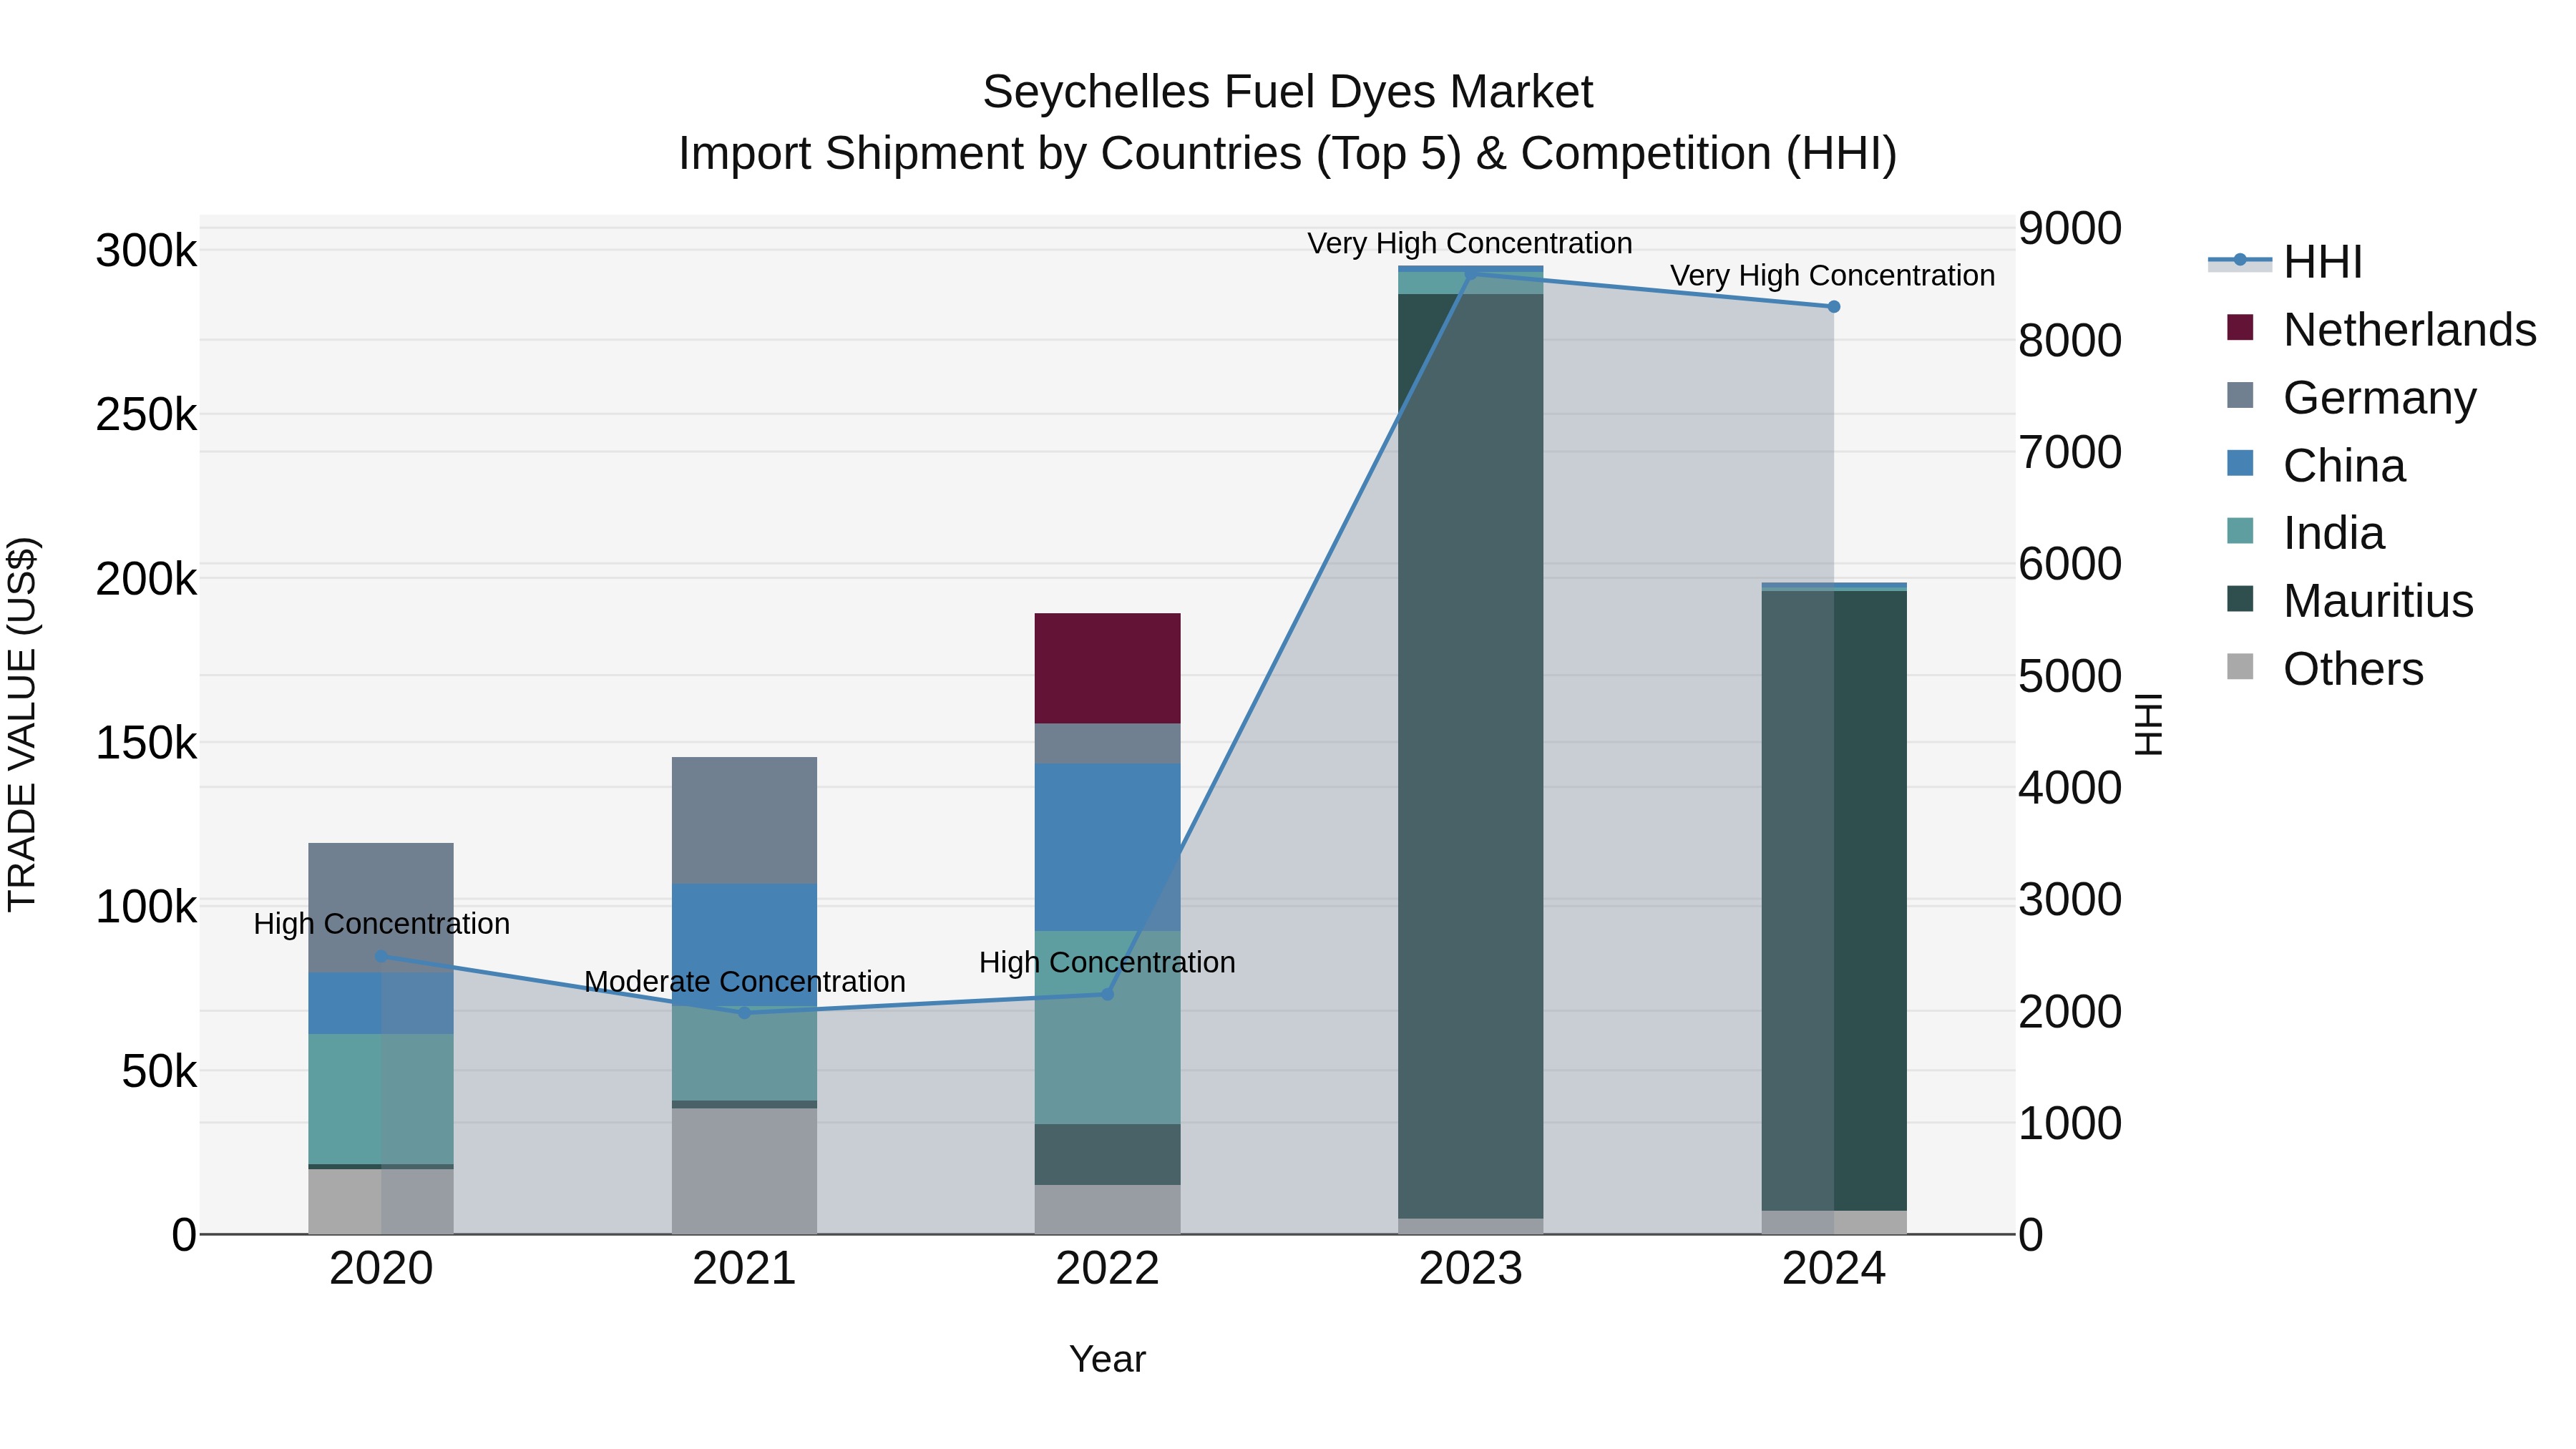This screenshot has height=1449, width=2576.
Task: Click the India teal legend swatch
Action: click(x=2240, y=531)
